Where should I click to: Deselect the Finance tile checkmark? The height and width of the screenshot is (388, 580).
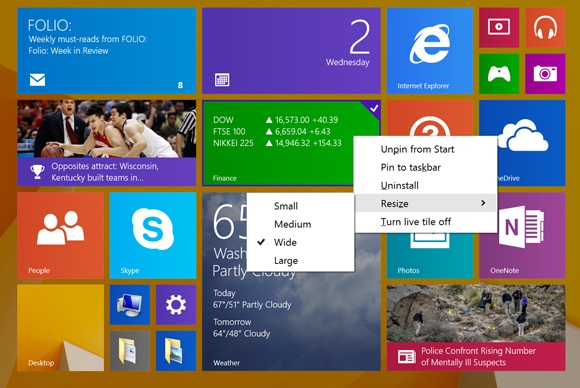click(374, 108)
